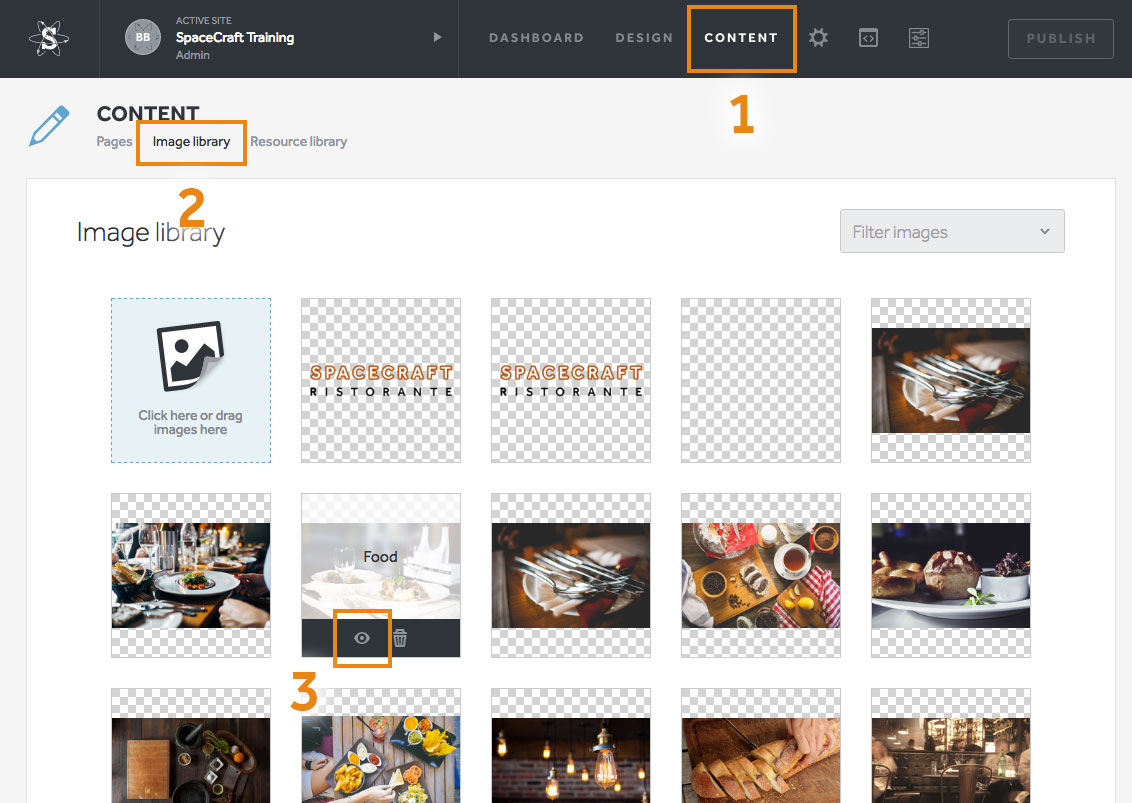Click the Food image label

coord(380,557)
